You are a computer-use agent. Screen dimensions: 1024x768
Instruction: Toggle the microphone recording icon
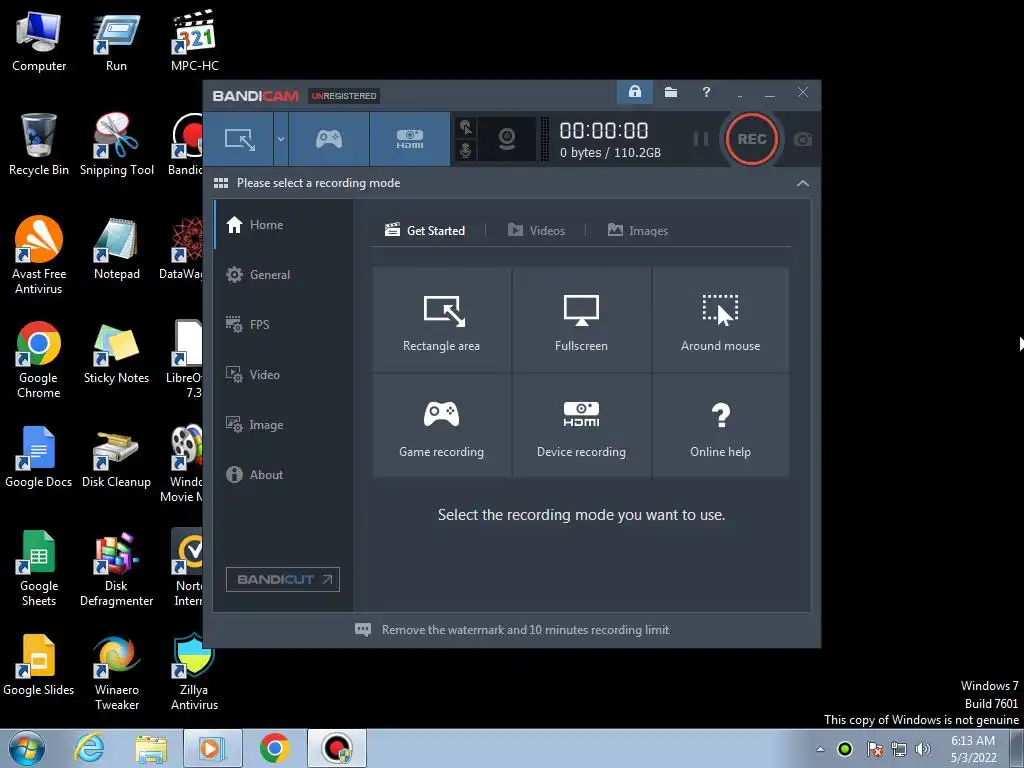(465, 150)
